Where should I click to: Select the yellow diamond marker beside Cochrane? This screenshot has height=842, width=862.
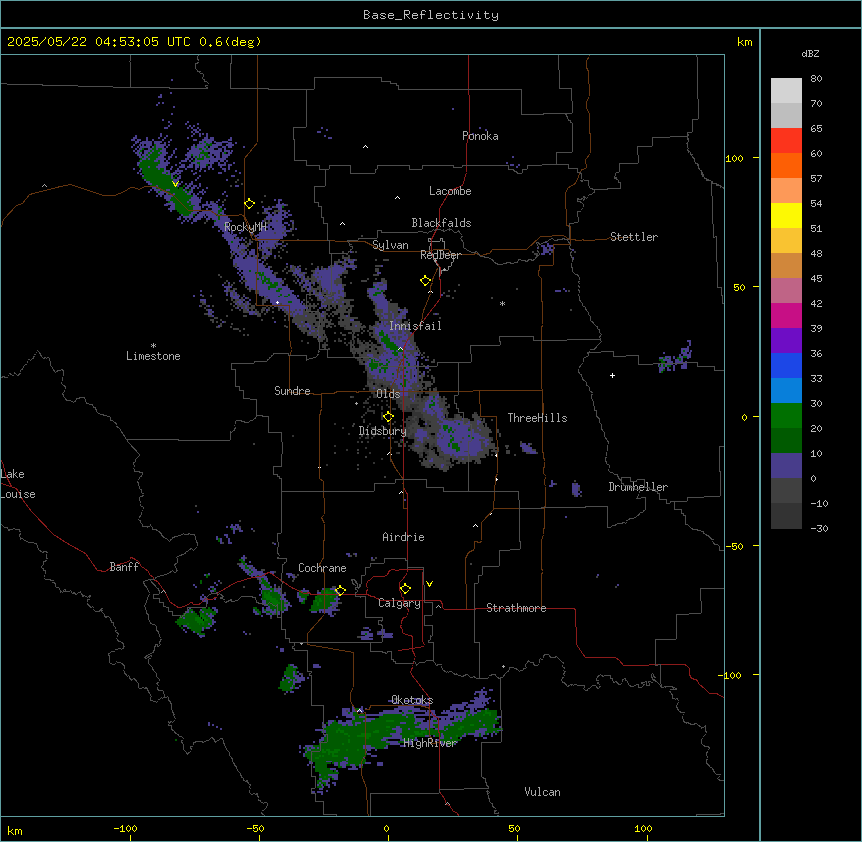[x=340, y=591]
